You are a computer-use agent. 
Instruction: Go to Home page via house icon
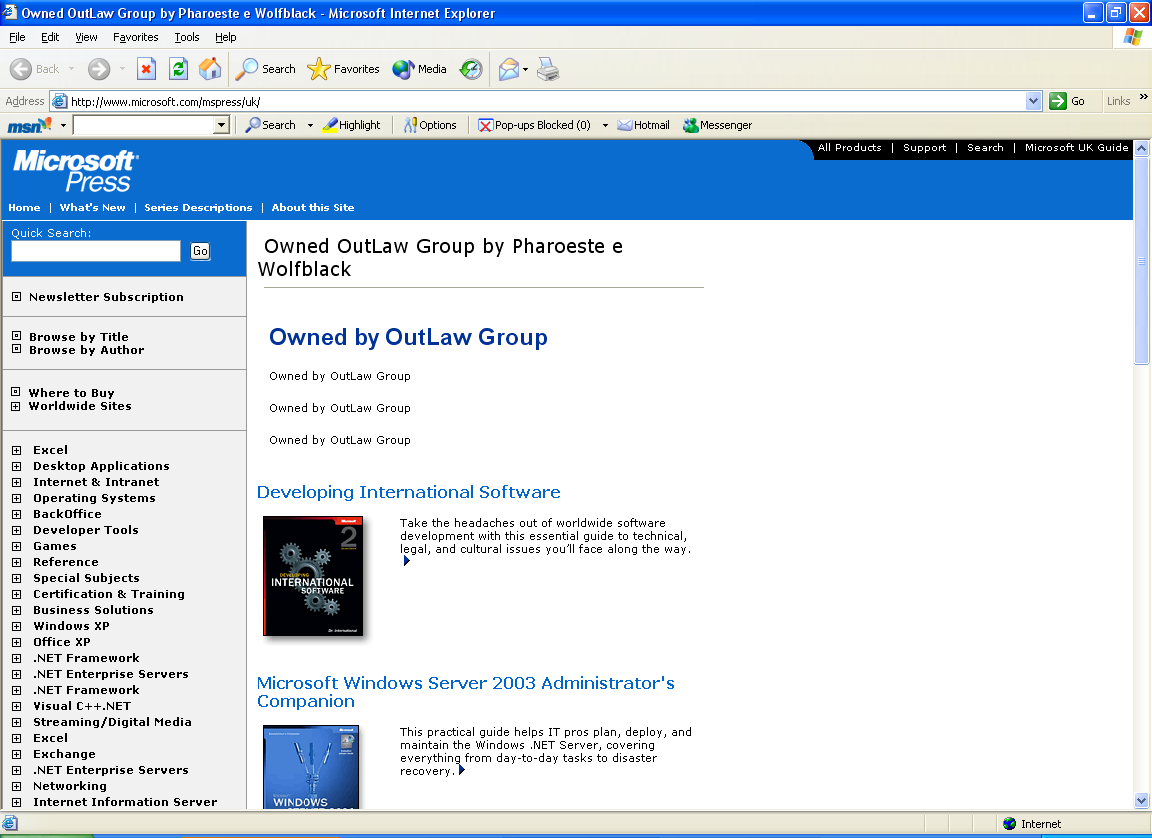click(210, 69)
